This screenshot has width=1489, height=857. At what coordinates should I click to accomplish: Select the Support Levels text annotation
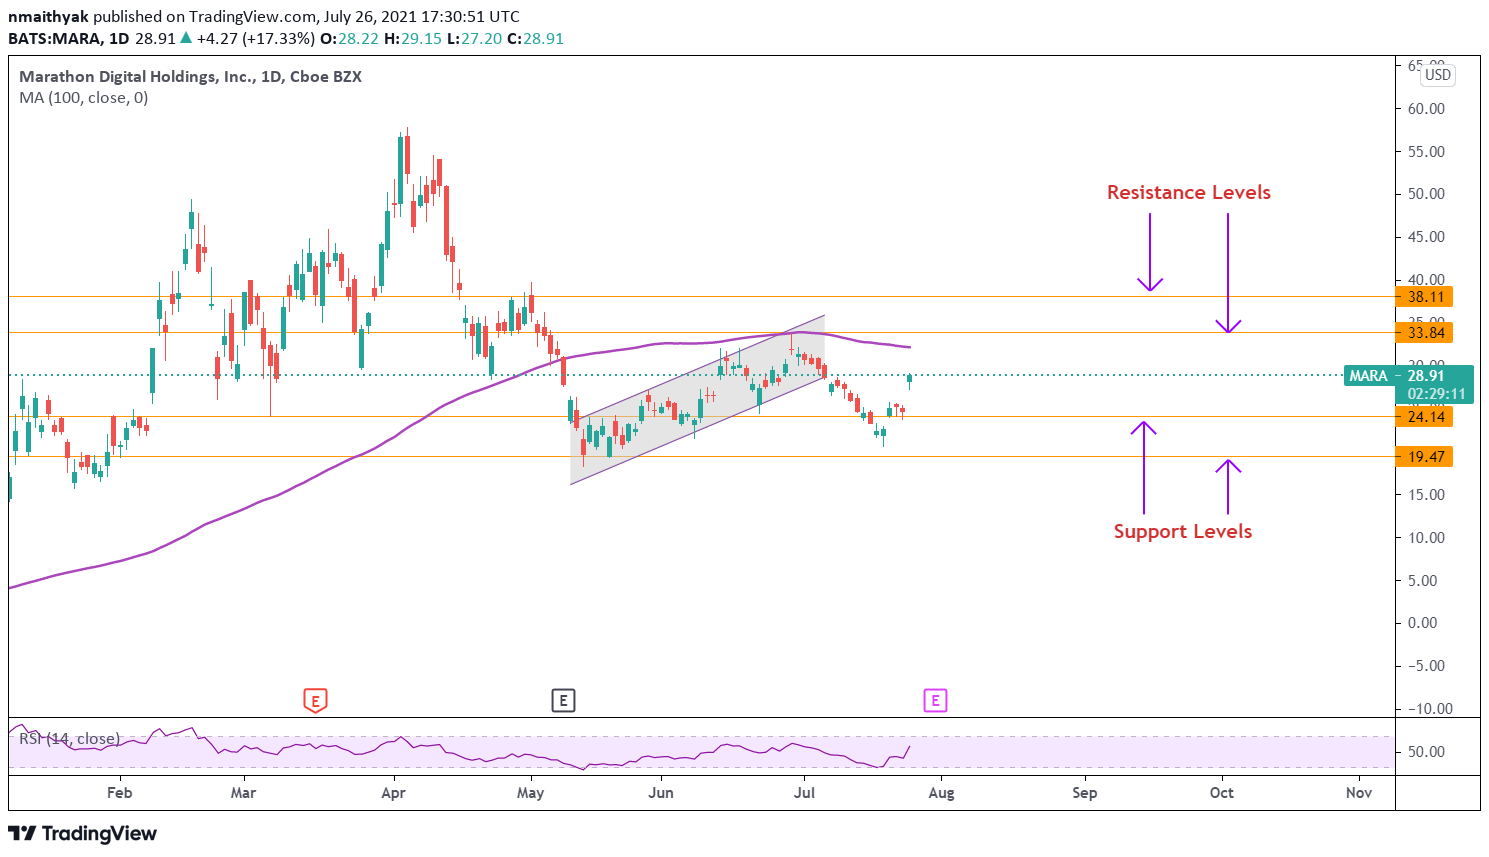[1182, 531]
